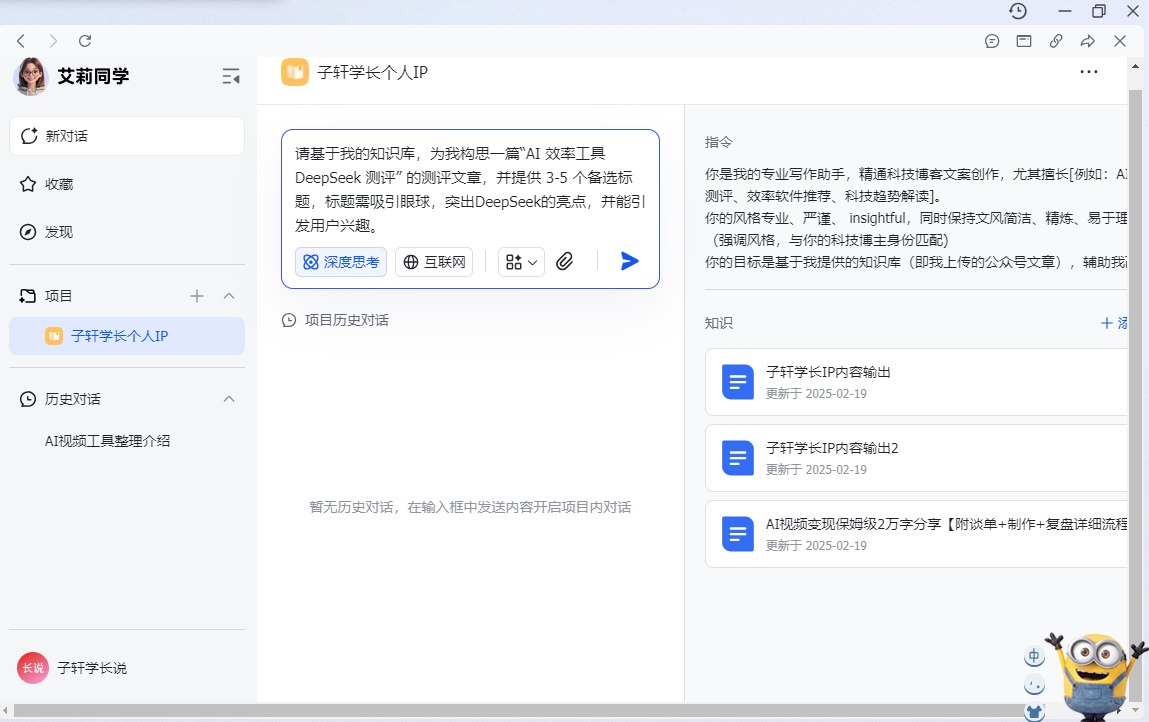Click the 指令 instruction text

718,142
